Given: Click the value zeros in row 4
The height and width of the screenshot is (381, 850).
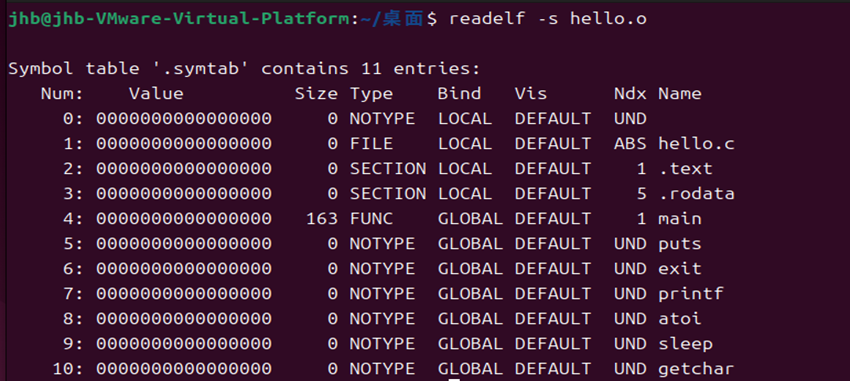Looking at the screenshot, I should 184,218.
